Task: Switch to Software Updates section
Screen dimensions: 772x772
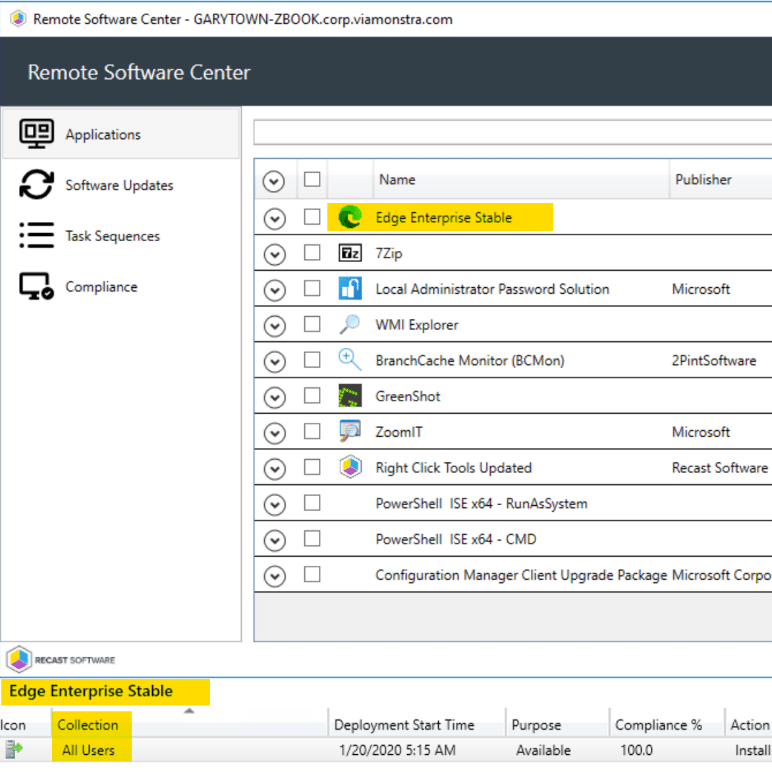Action: coord(121,185)
